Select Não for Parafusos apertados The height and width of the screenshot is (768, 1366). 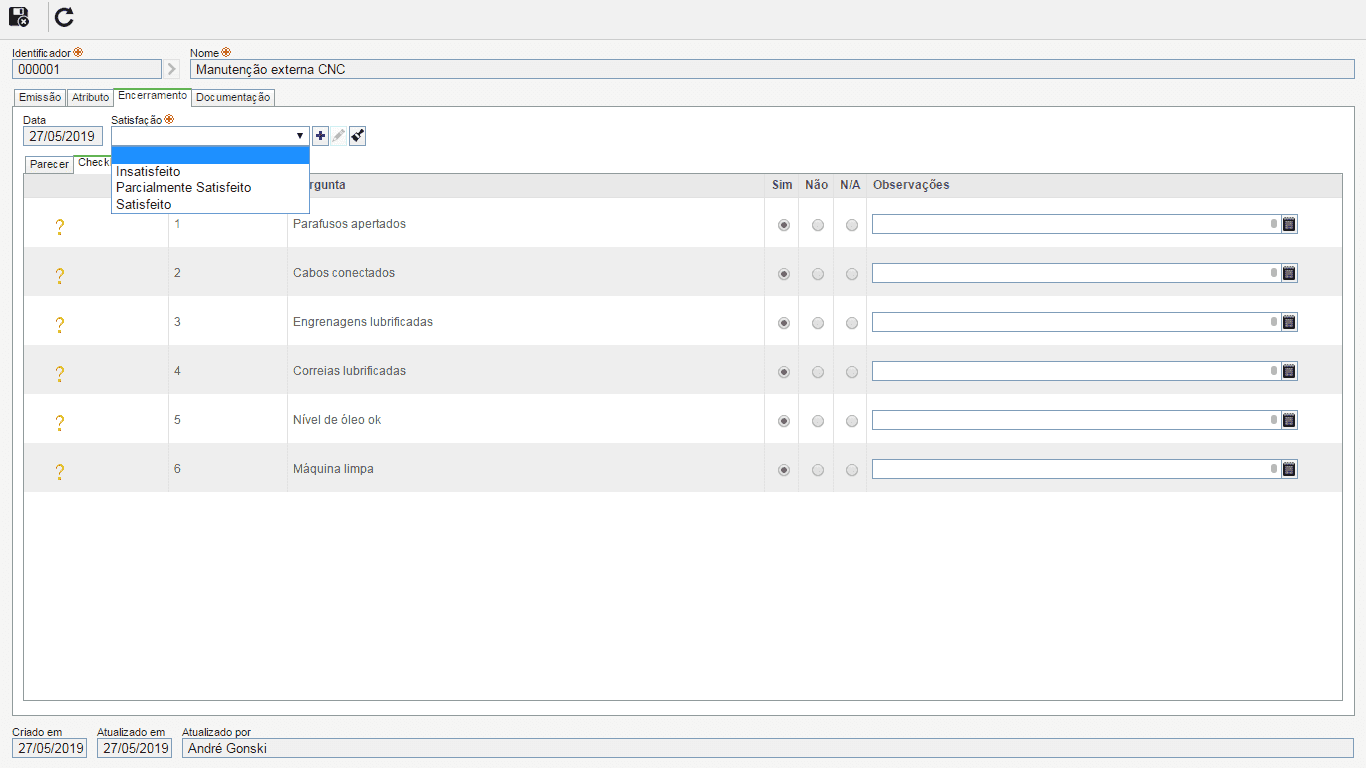click(818, 225)
